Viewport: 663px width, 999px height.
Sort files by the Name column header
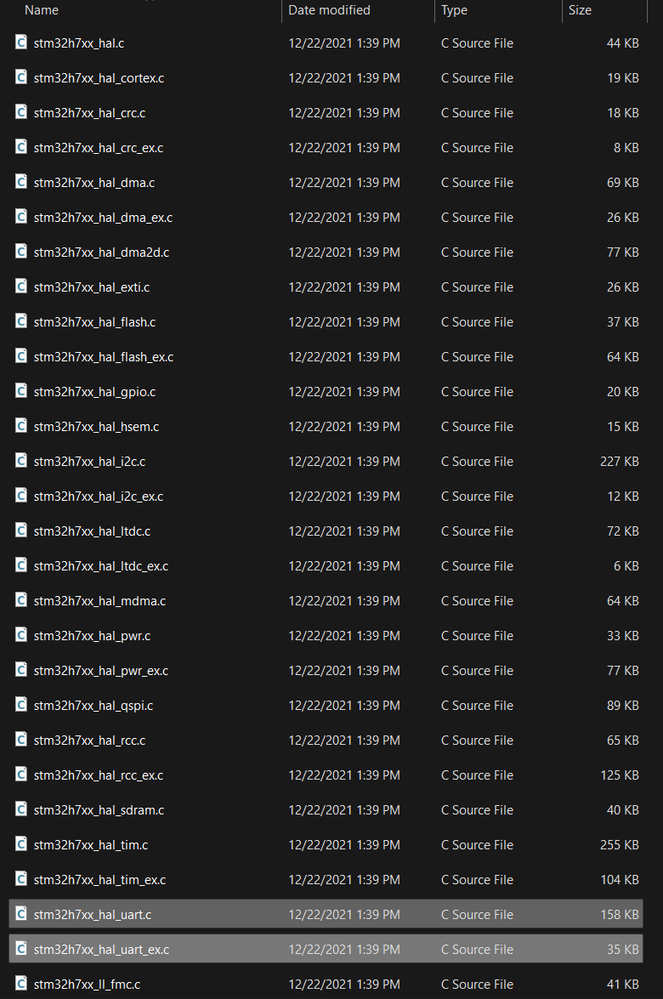(42, 10)
